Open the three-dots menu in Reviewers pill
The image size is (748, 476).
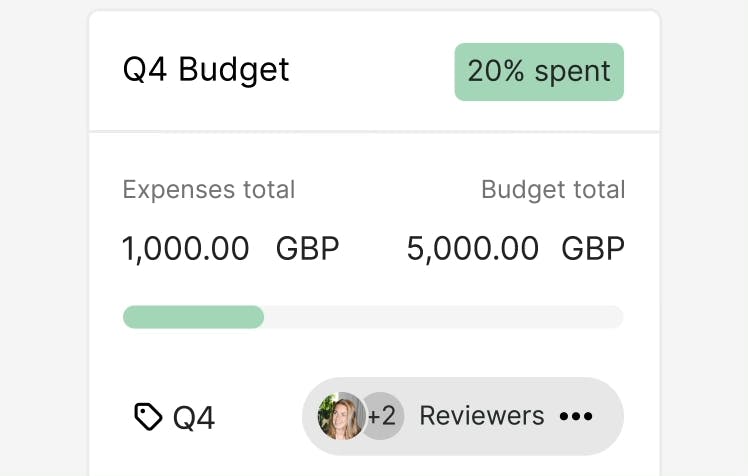577,416
